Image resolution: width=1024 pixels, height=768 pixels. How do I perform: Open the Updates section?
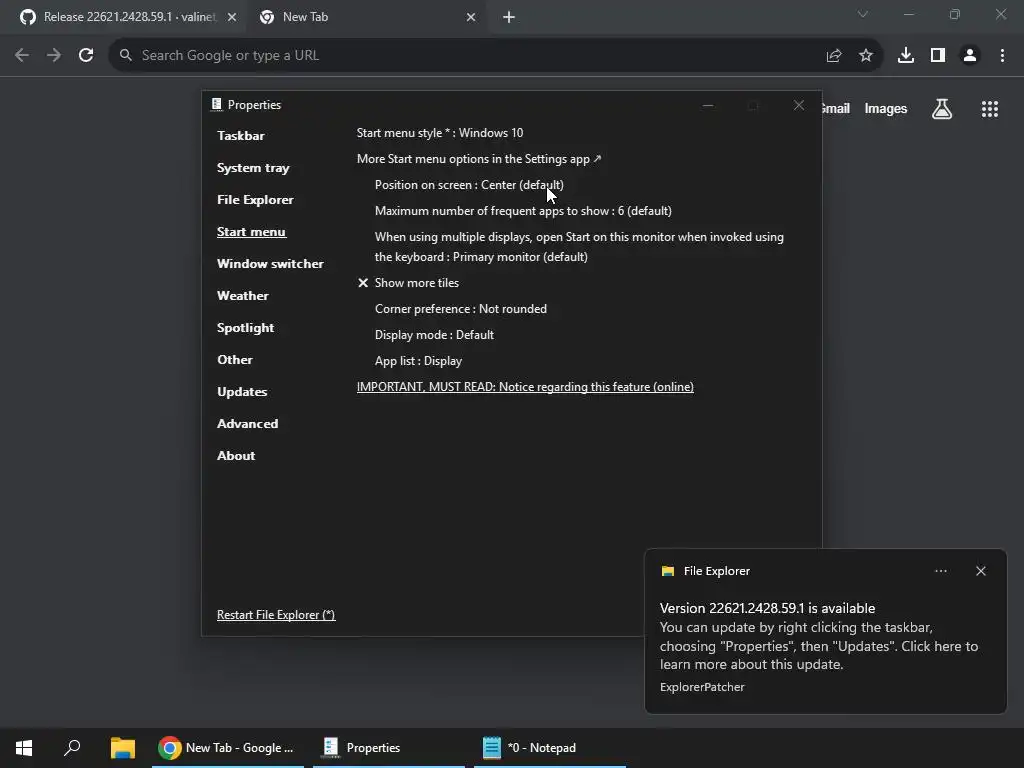242,392
